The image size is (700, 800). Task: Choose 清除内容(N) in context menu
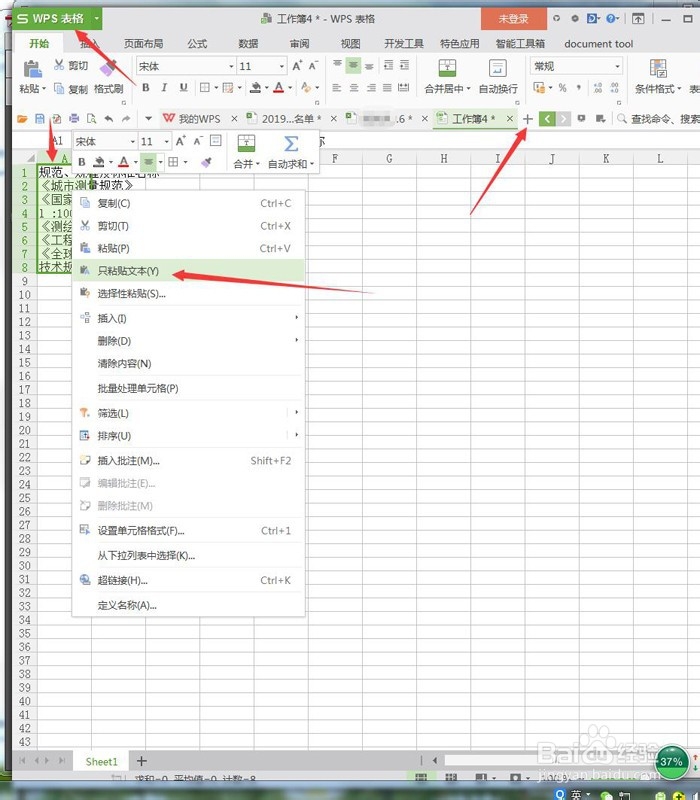point(189,363)
